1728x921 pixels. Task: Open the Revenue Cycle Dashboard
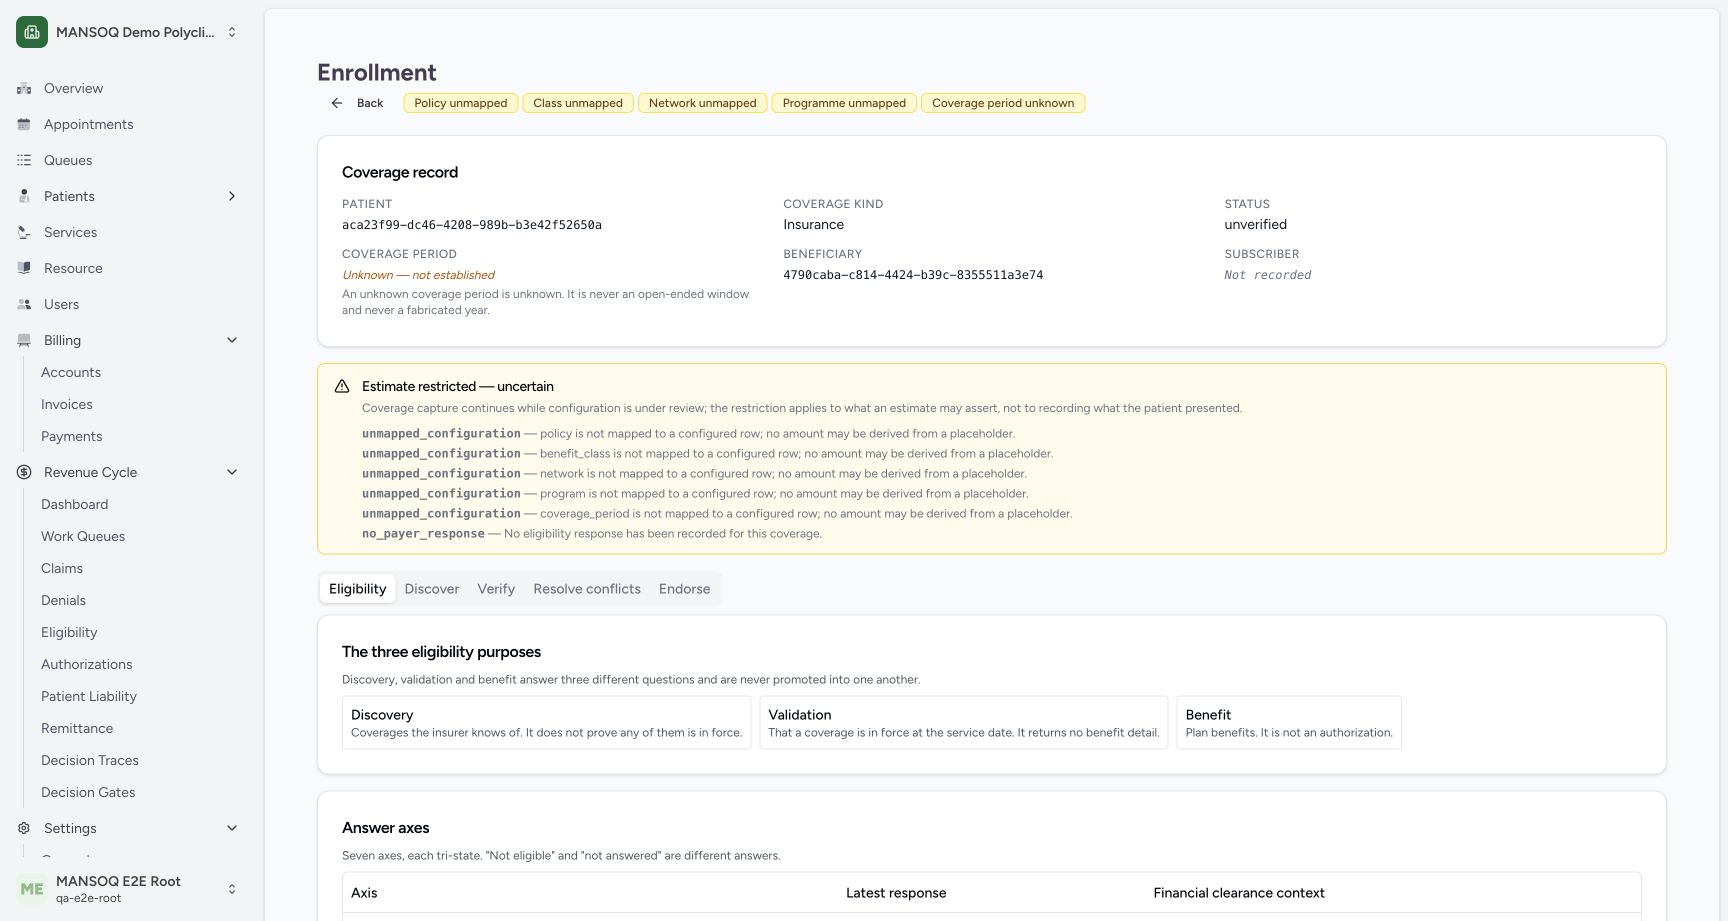pos(75,504)
